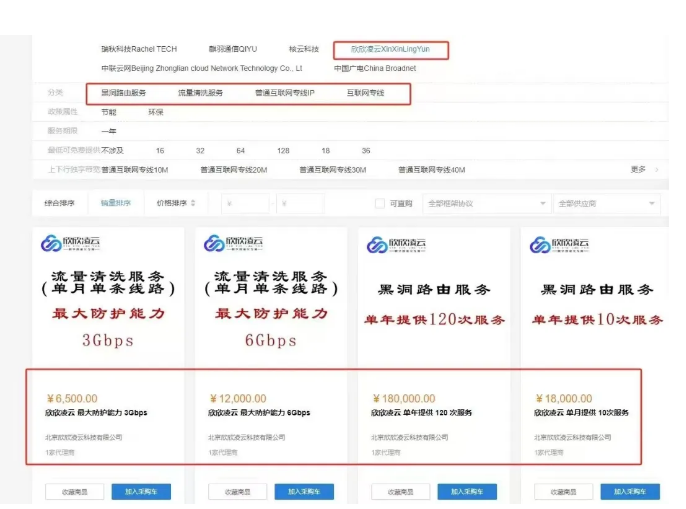Choose 环保 policy attribute

[156, 112]
